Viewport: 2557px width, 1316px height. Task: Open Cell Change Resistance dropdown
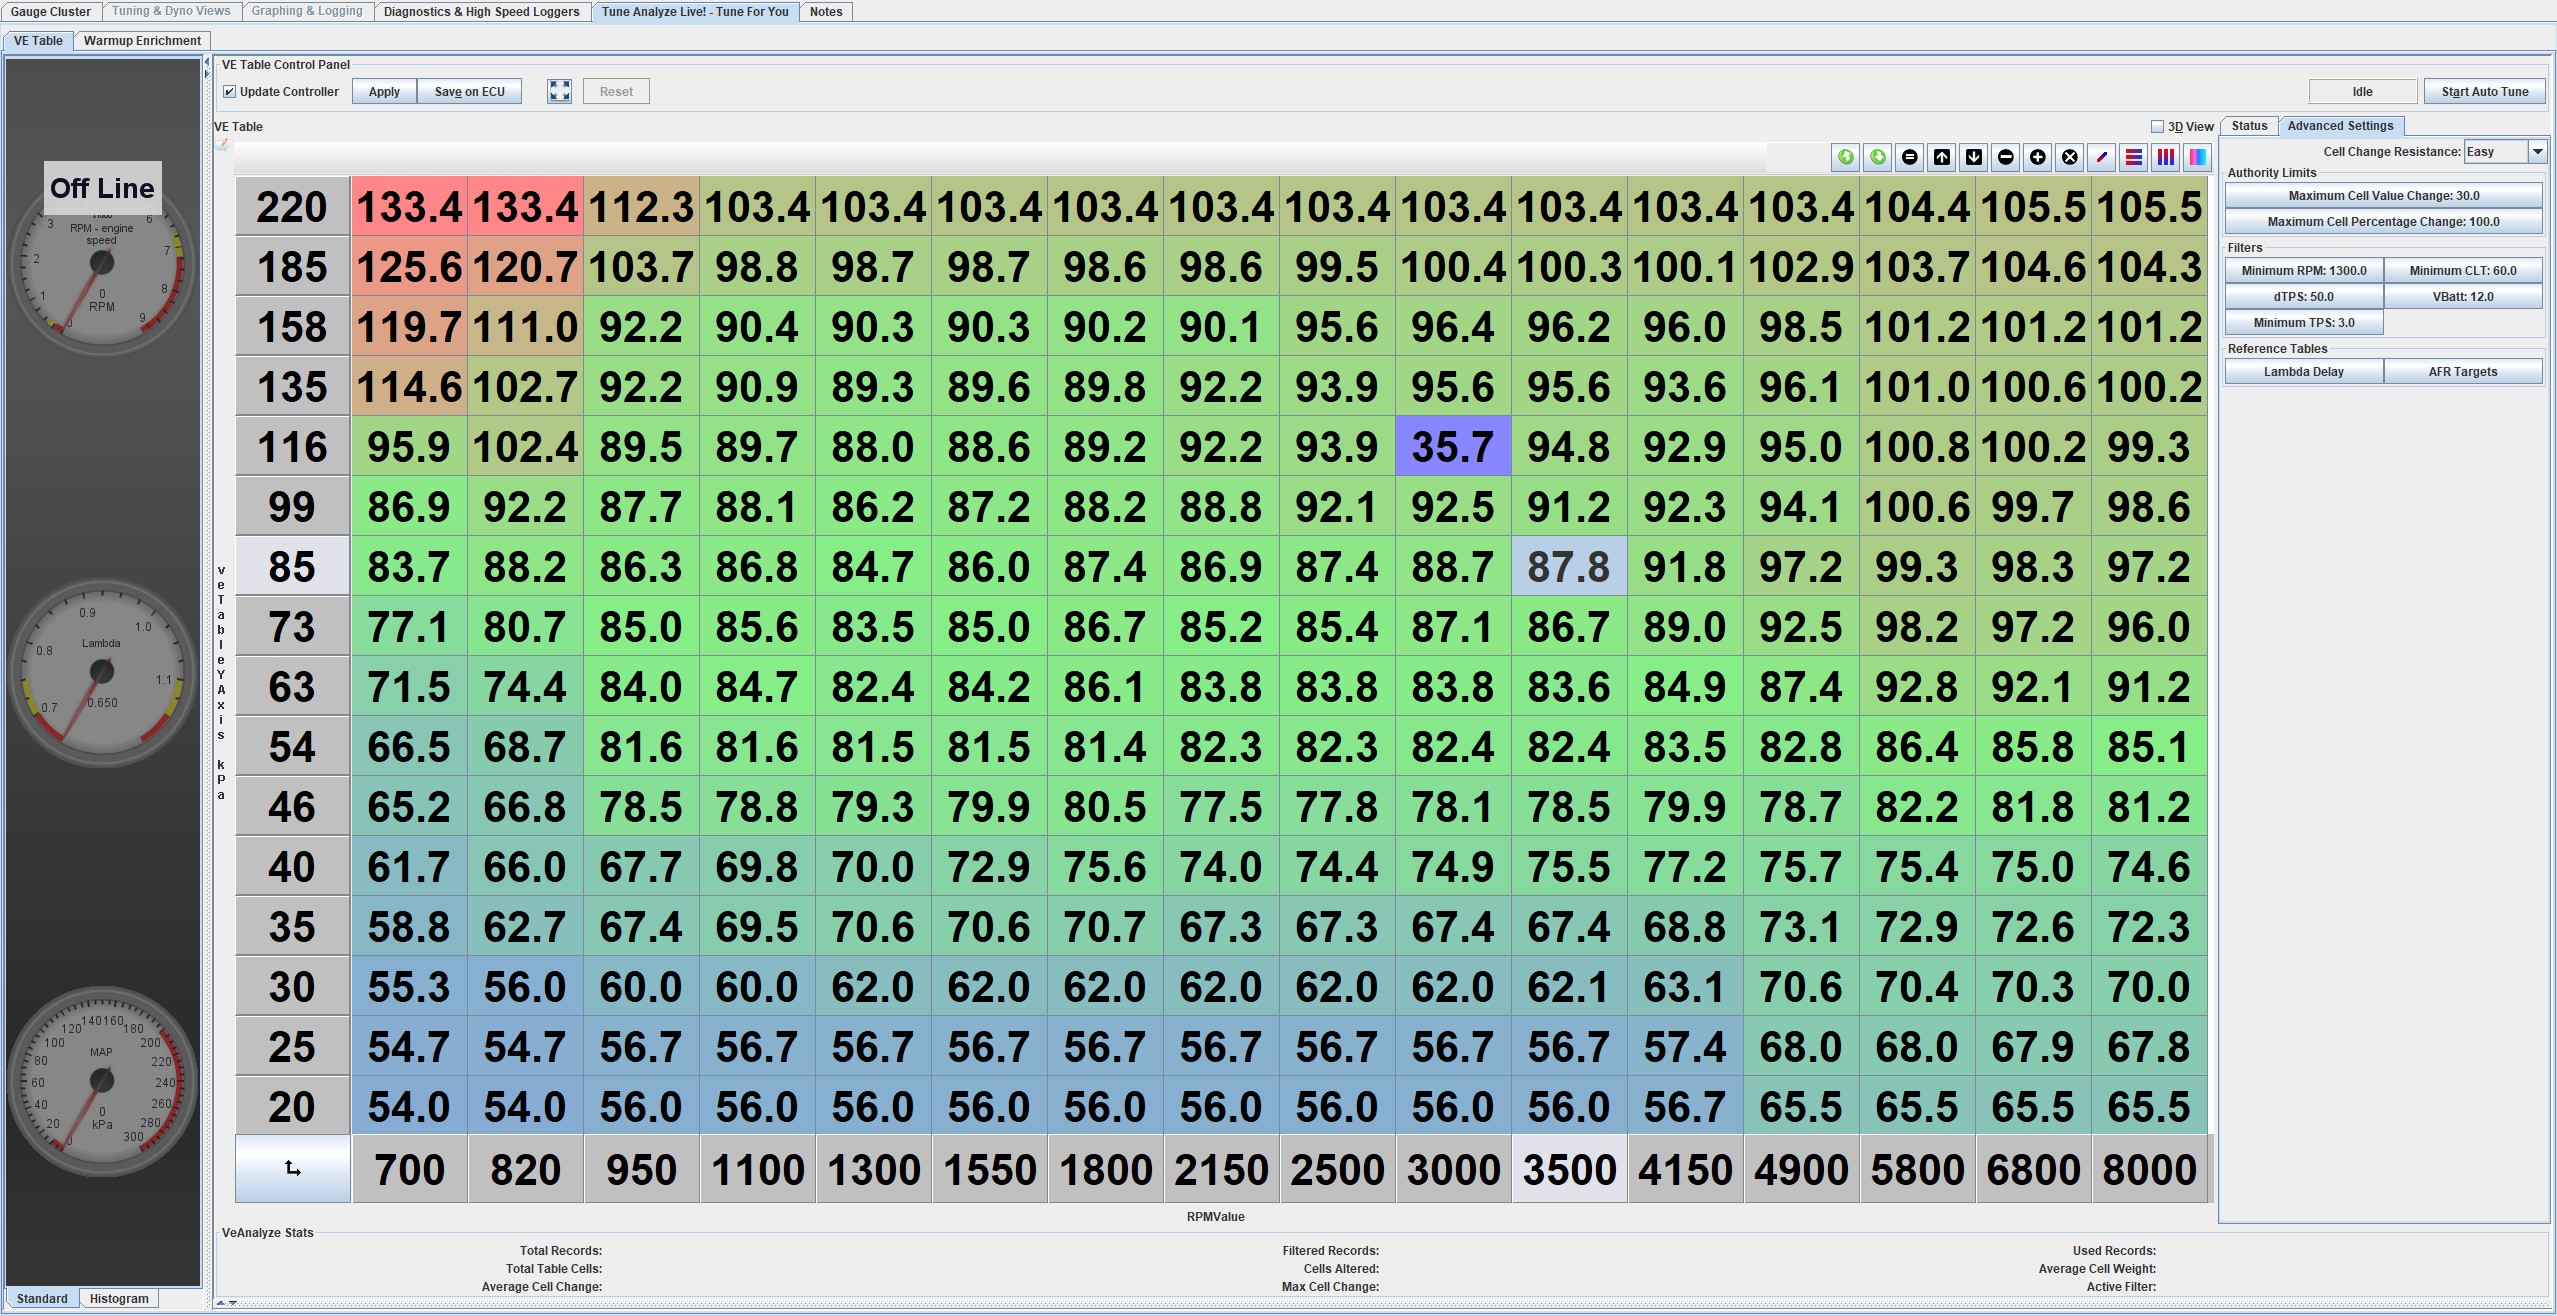click(2536, 151)
